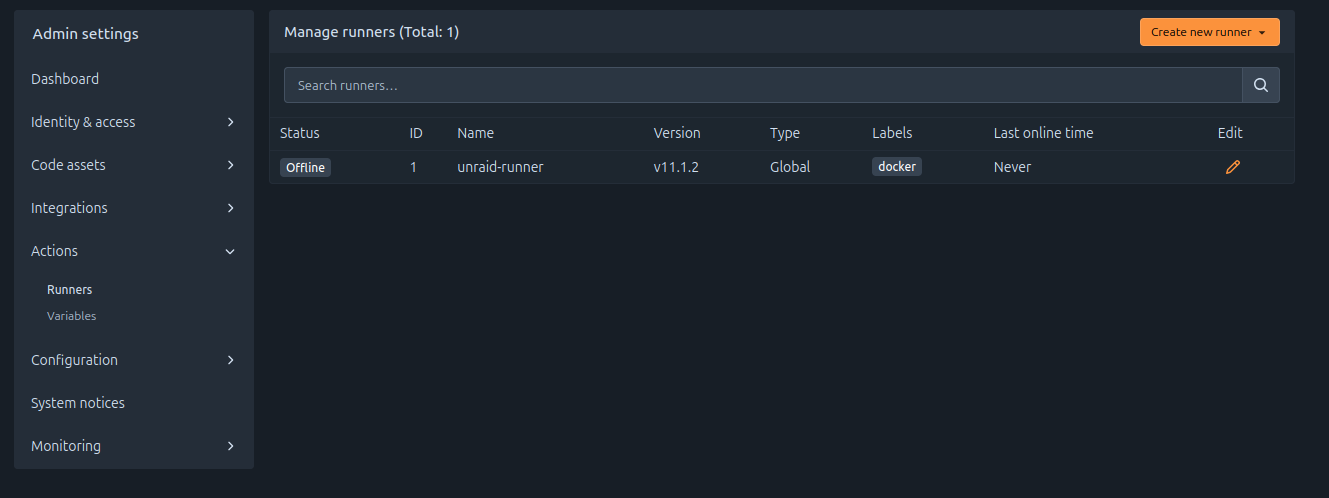Screen dimensions: 1329x498
Task: Select the Runners submenu item
Action: (69, 290)
